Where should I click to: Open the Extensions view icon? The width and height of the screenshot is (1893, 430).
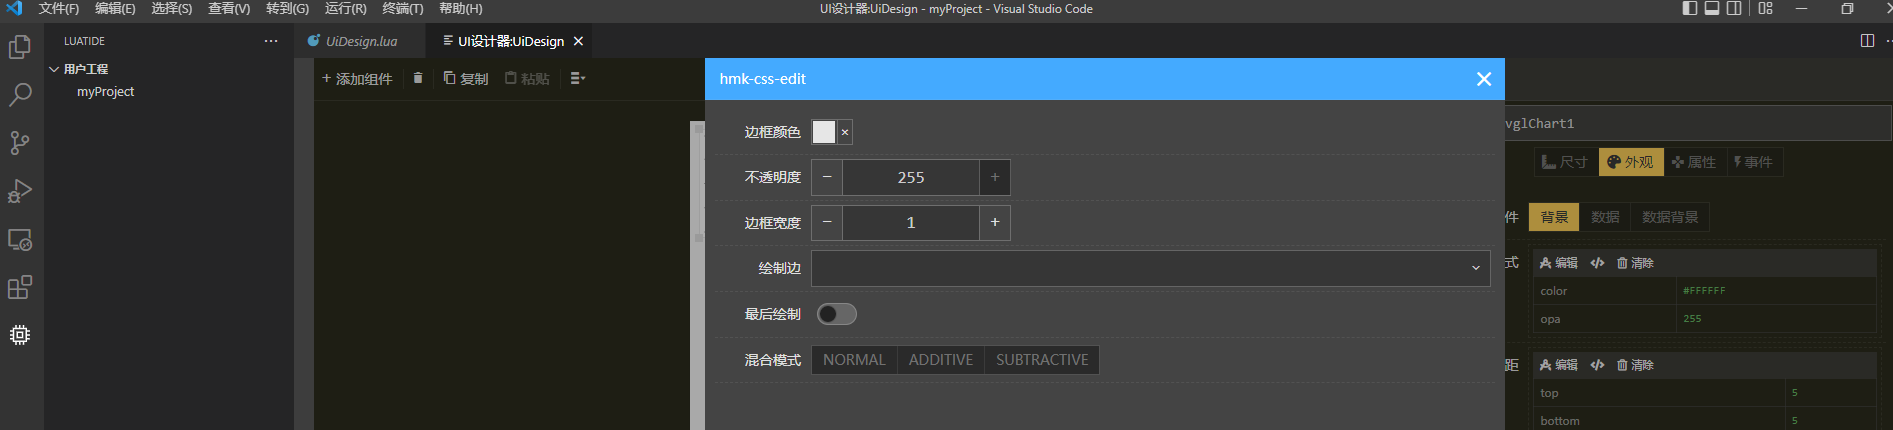click(x=20, y=288)
